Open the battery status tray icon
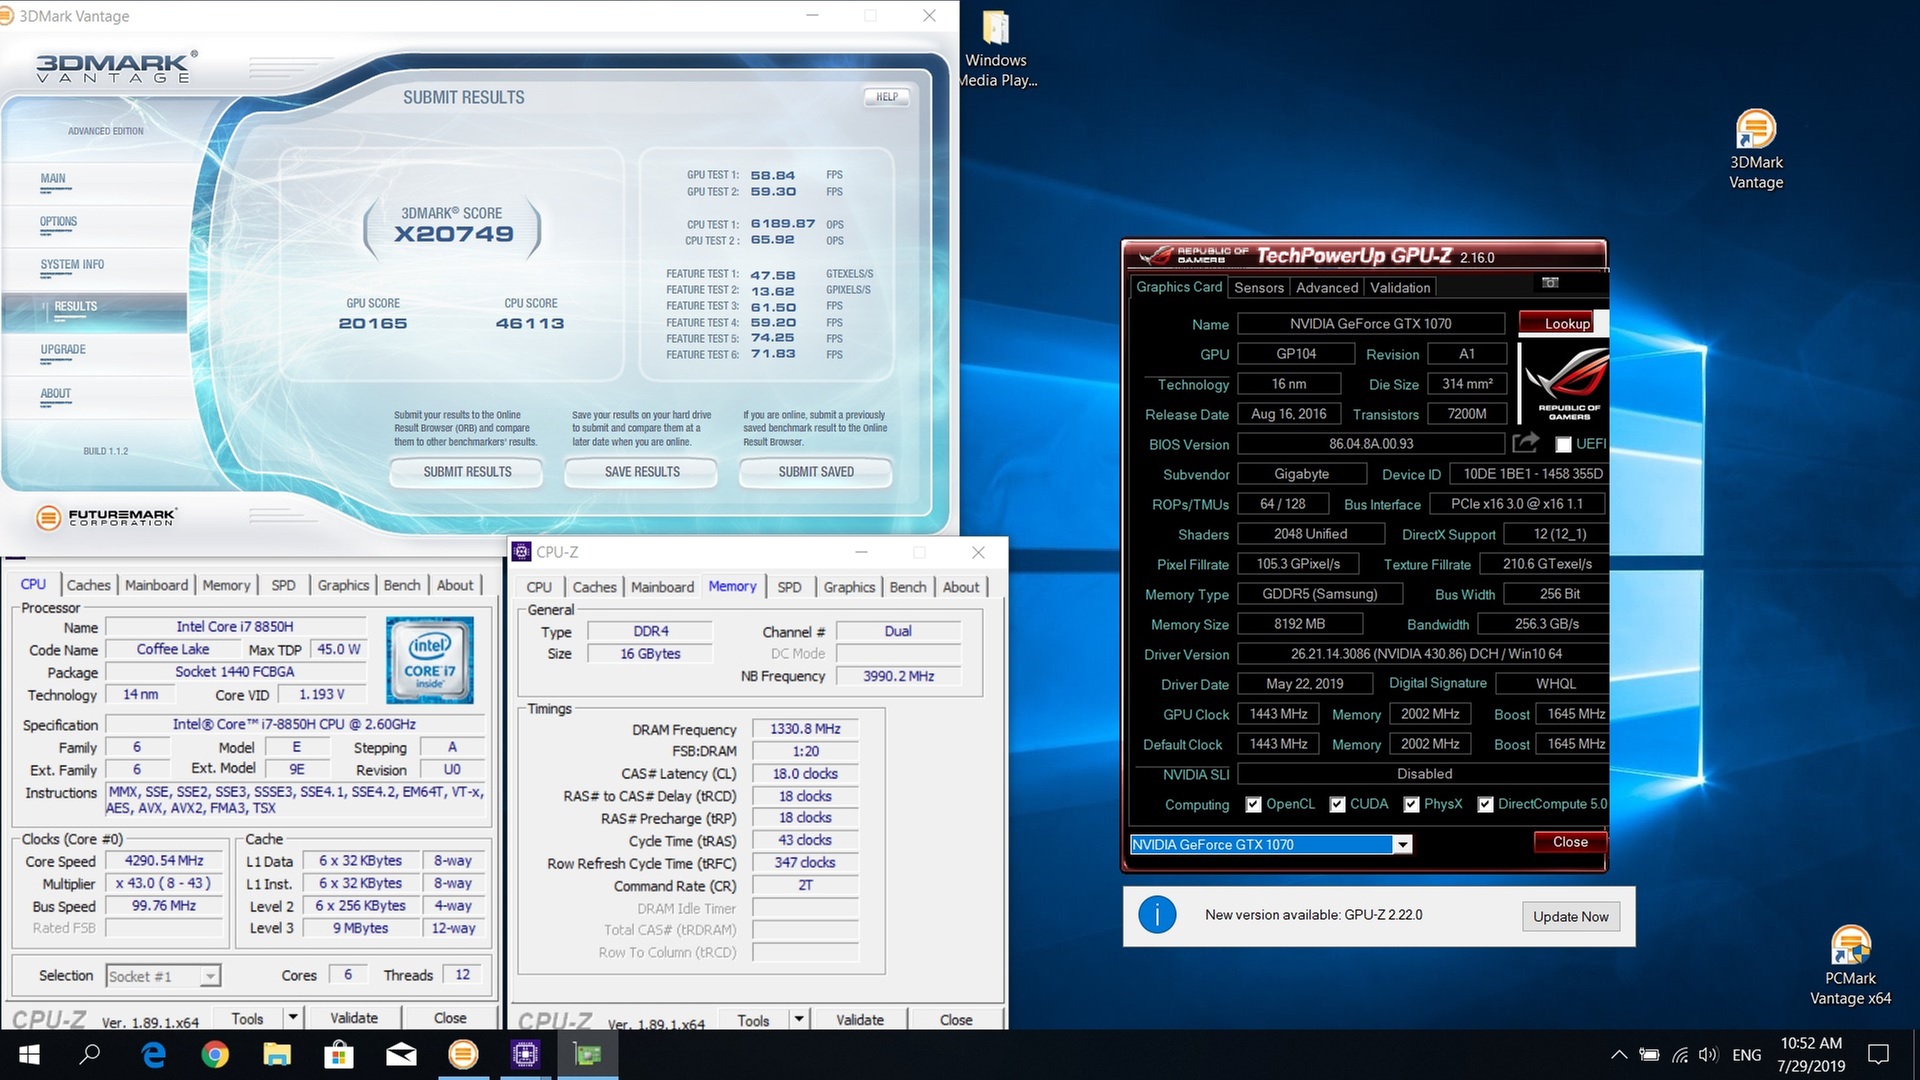 (x=1649, y=1055)
